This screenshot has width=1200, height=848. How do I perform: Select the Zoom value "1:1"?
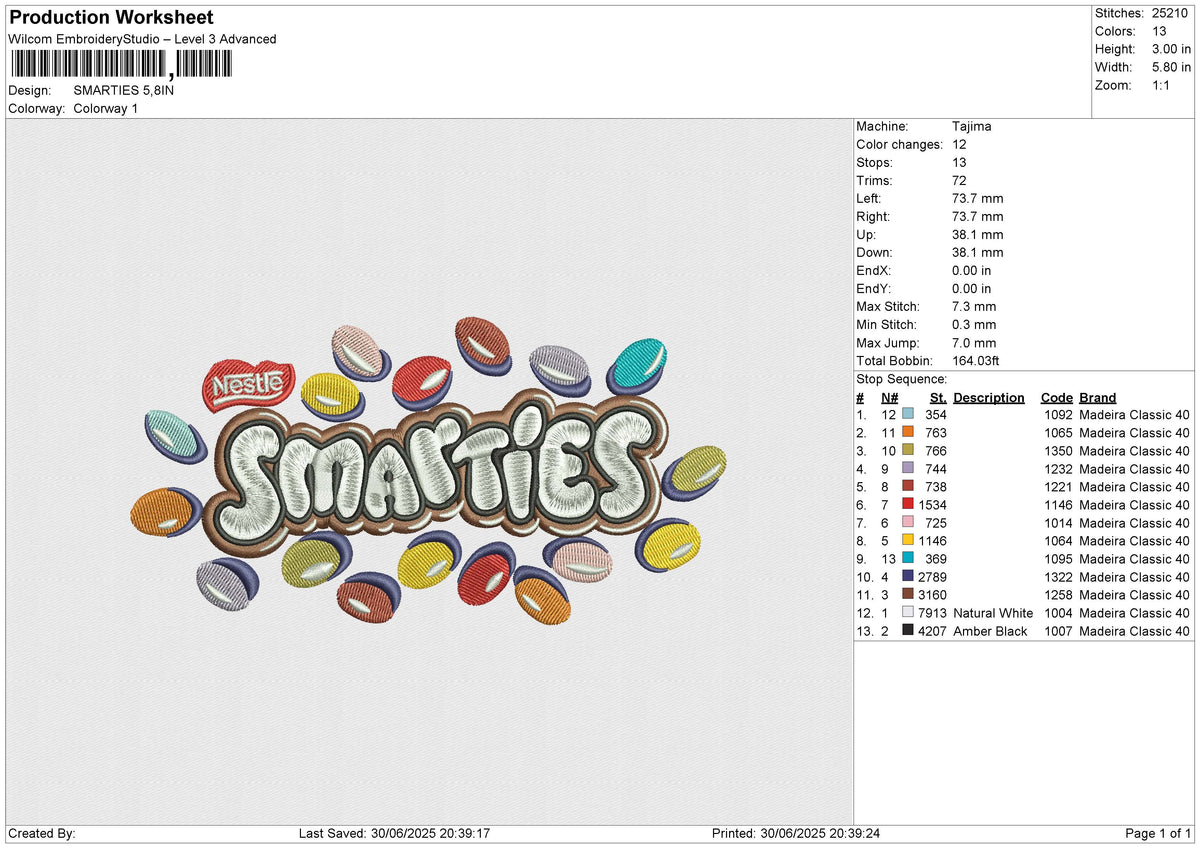click(1162, 85)
